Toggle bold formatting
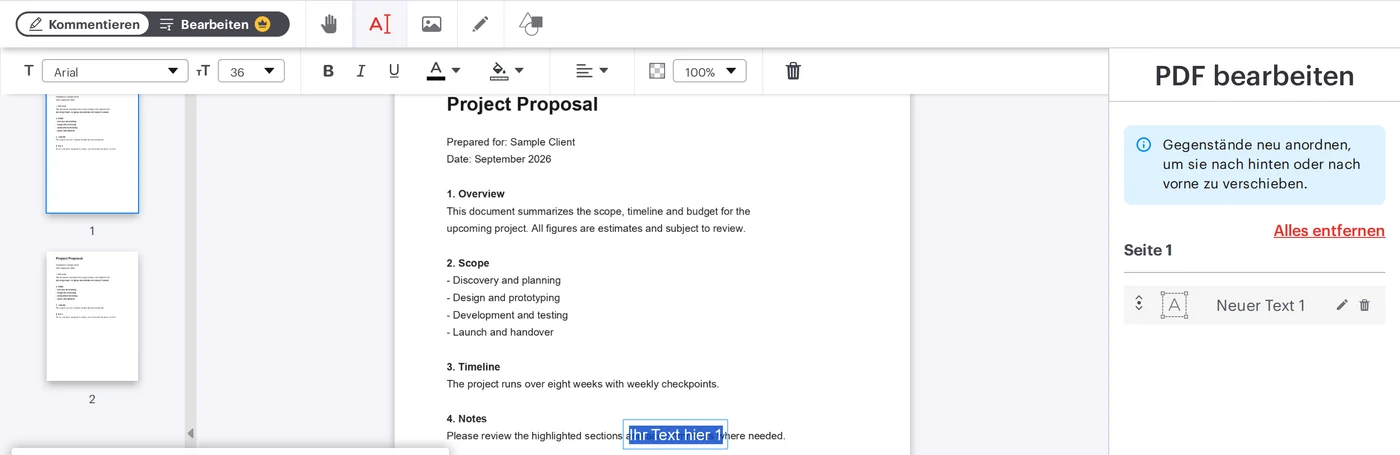This screenshot has height=455, width=1400. coord(328,71)
